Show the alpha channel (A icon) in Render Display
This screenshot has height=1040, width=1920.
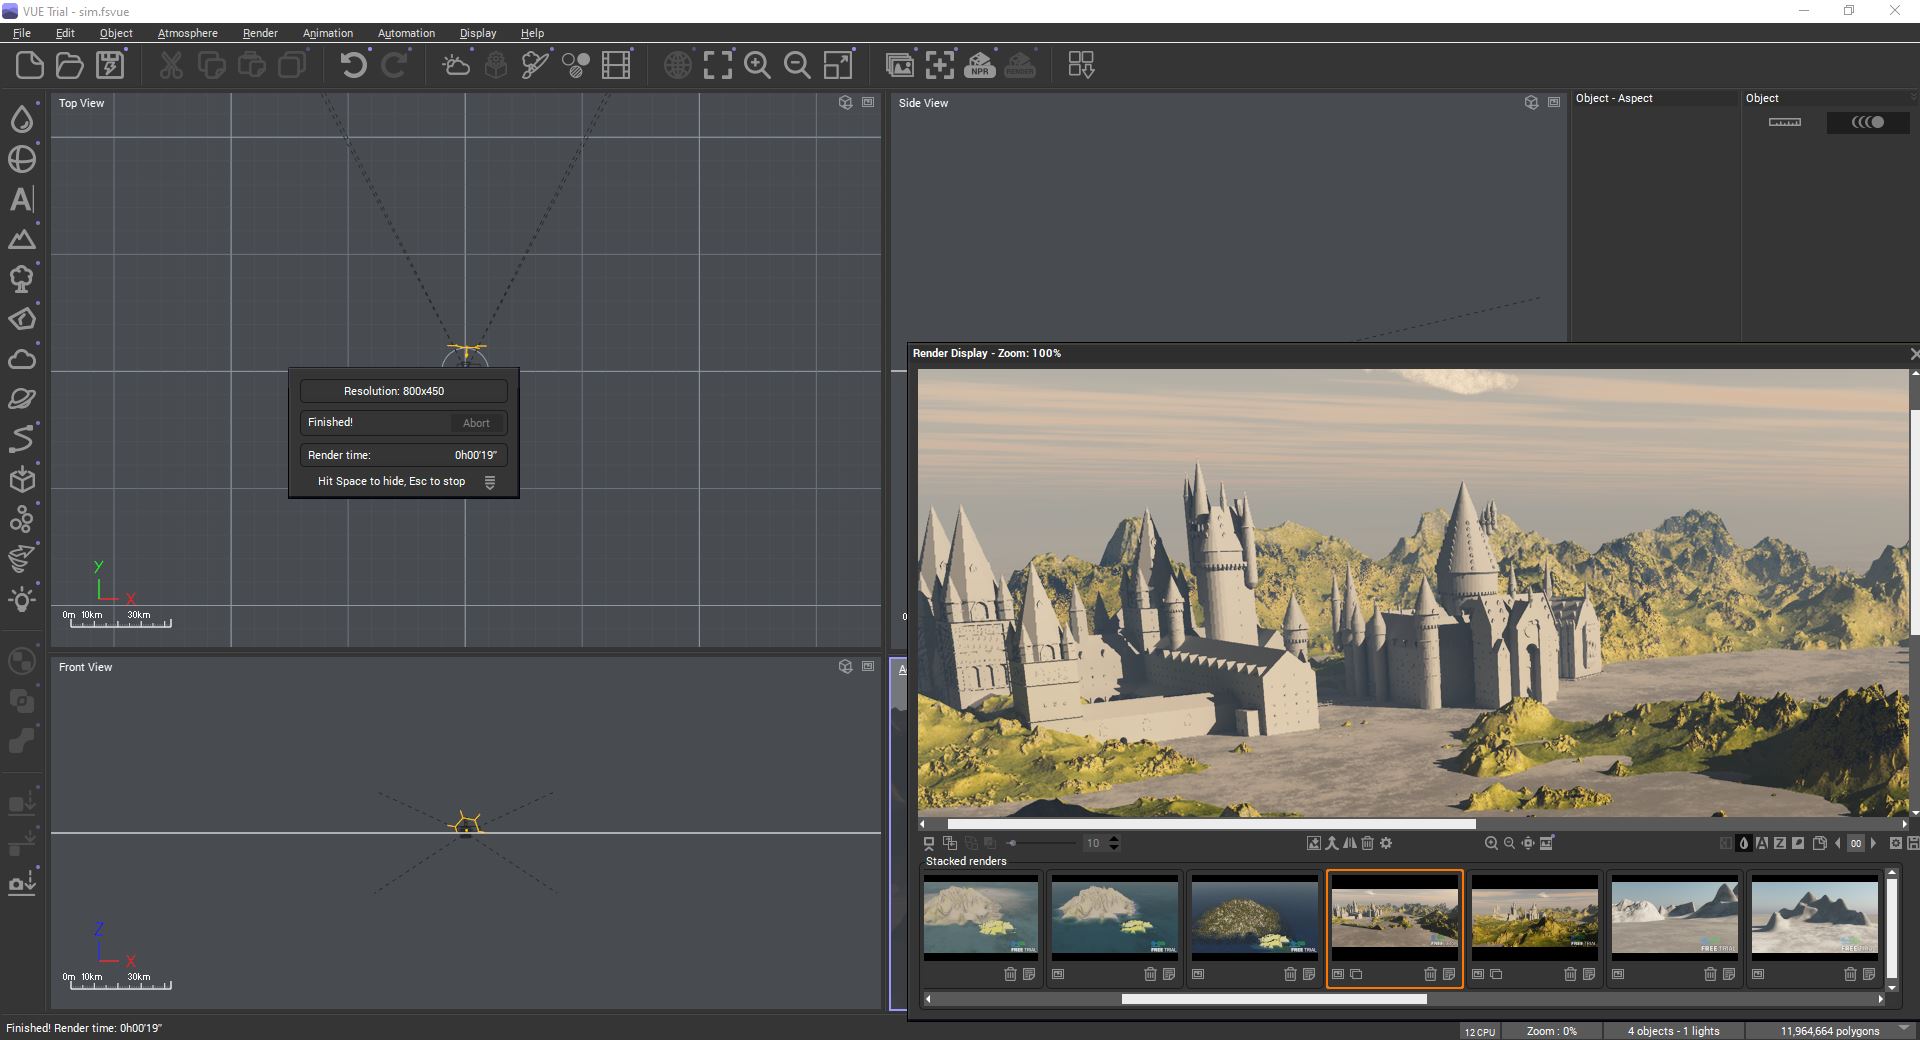click(x=1762, y=843)
